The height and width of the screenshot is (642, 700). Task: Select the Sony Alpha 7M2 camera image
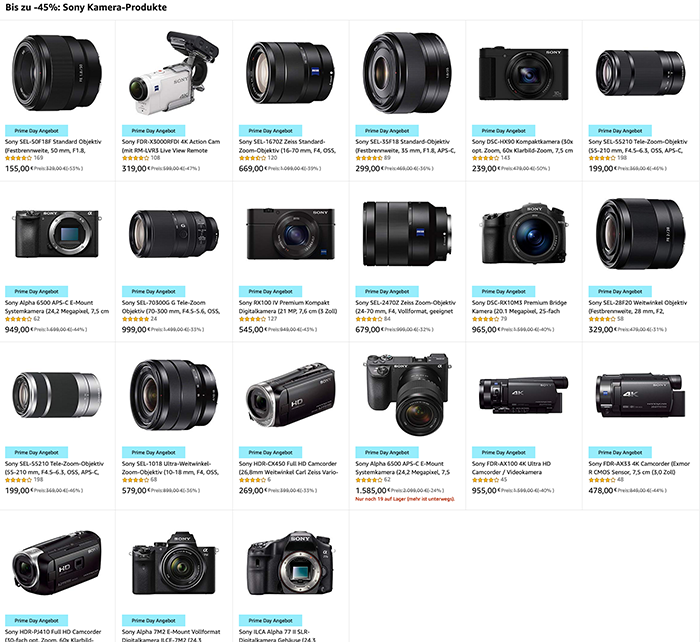click(174, 563)
